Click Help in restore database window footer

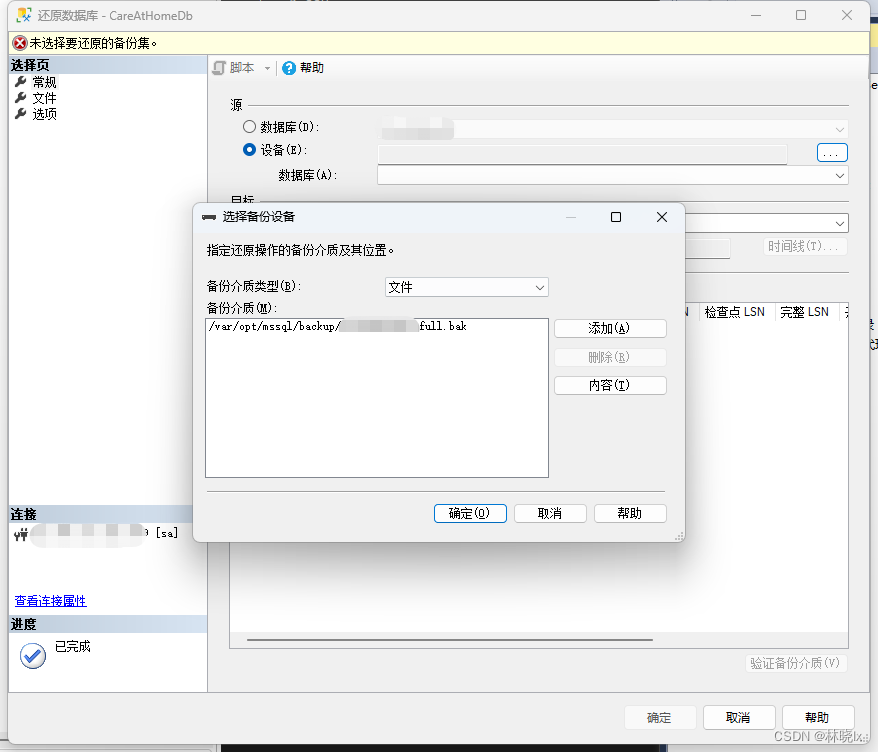pyautogui.click(x=818, y=717)
